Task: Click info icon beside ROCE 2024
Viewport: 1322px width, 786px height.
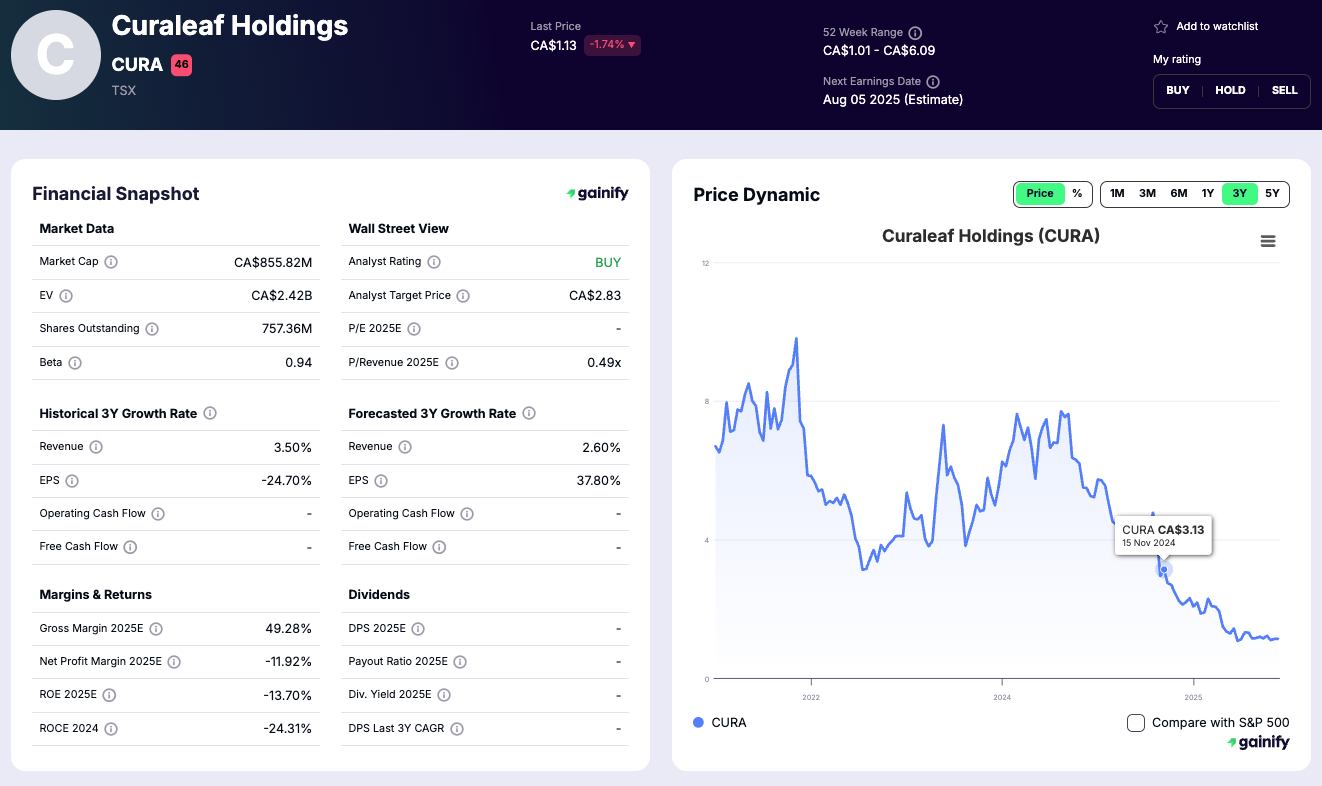Action: click(111, 729)
